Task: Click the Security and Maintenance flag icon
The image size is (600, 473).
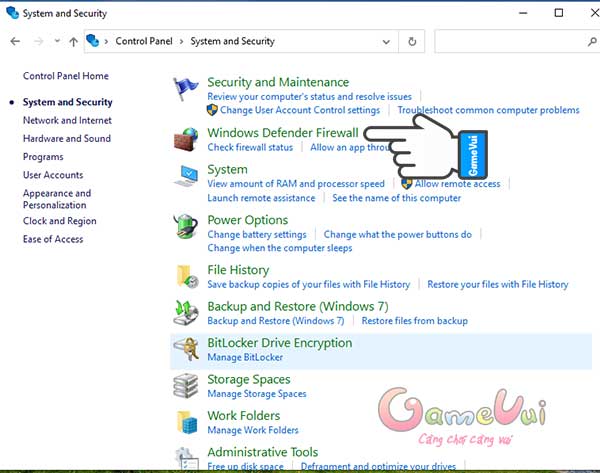Action: click(x=186, y=89)
